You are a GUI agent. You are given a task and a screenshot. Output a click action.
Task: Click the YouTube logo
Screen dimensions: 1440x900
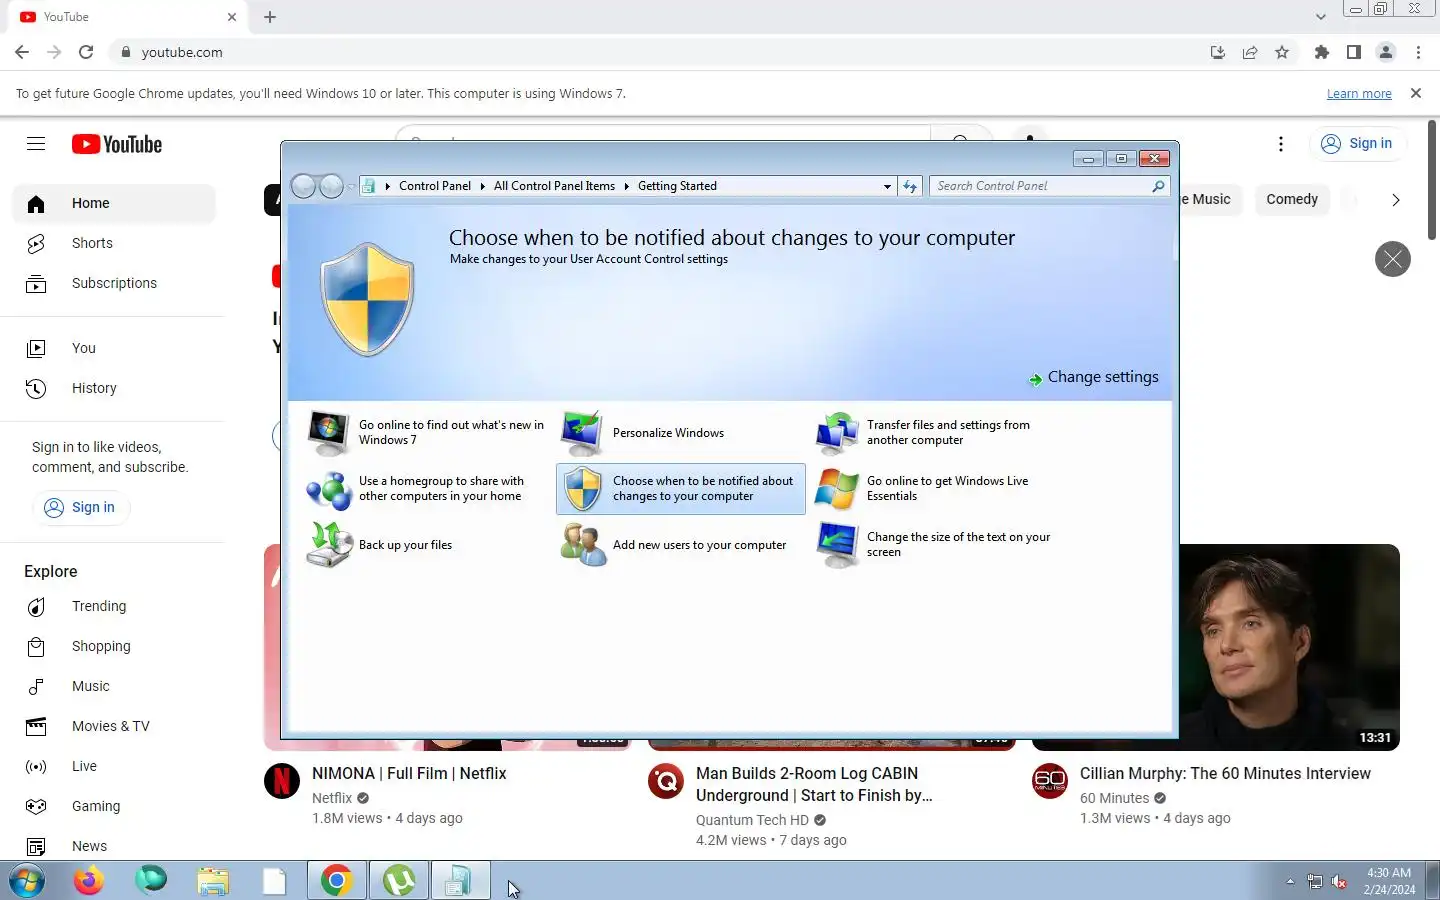tap(117, 144)
